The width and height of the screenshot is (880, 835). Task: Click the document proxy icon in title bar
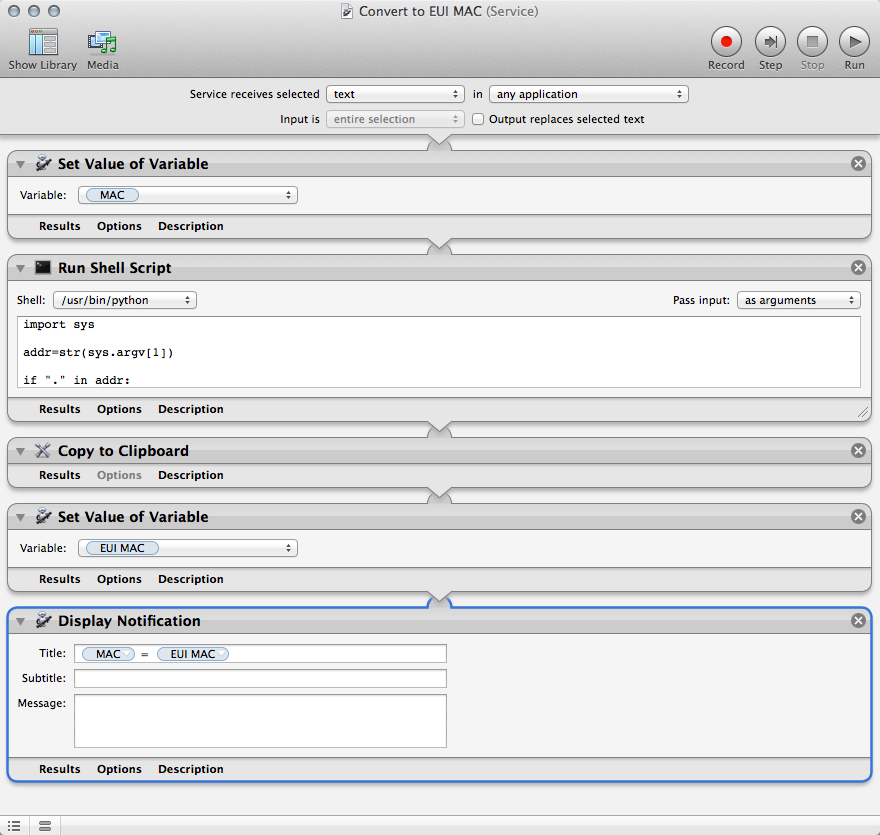(x=347, y=11)
